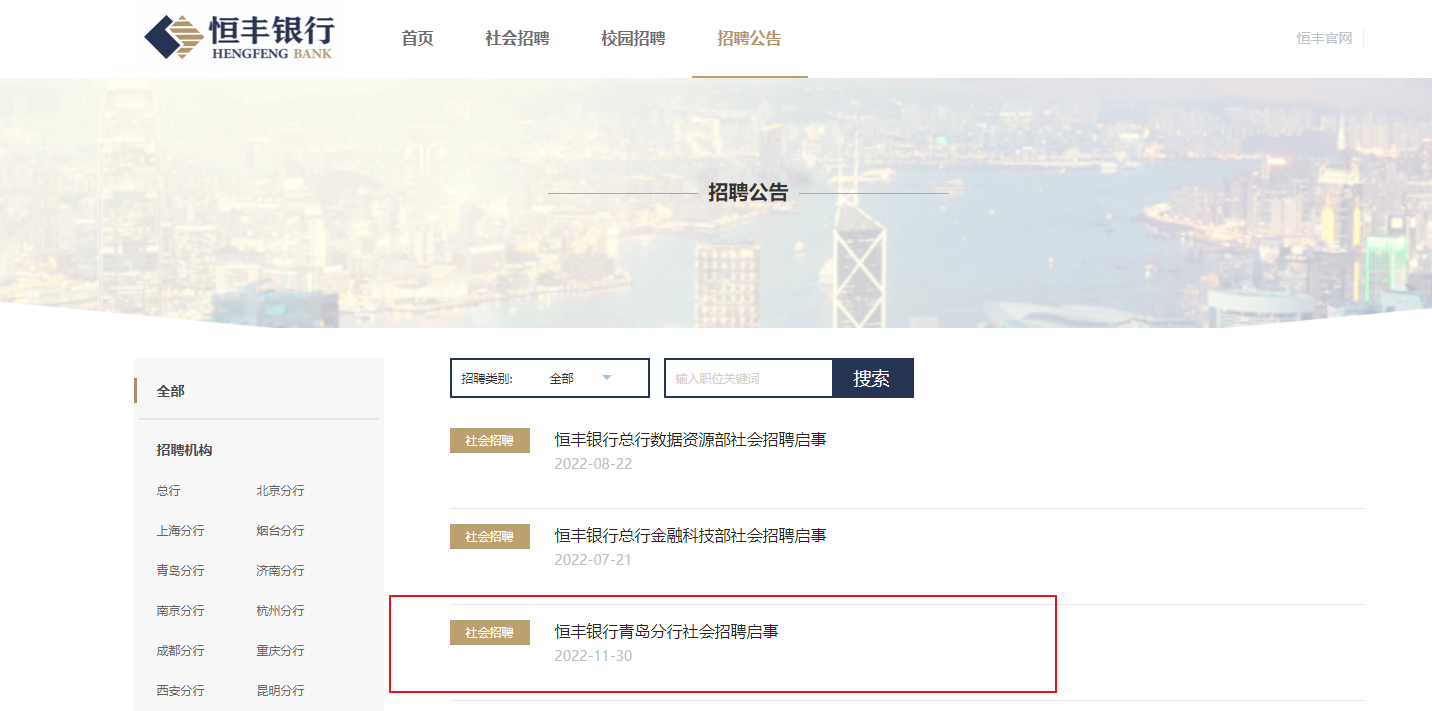This screenshot has width=1432, height=711.
Task: Open 恒丰银行青岛分行社会招聘启事 announcement
Action: 666,632
